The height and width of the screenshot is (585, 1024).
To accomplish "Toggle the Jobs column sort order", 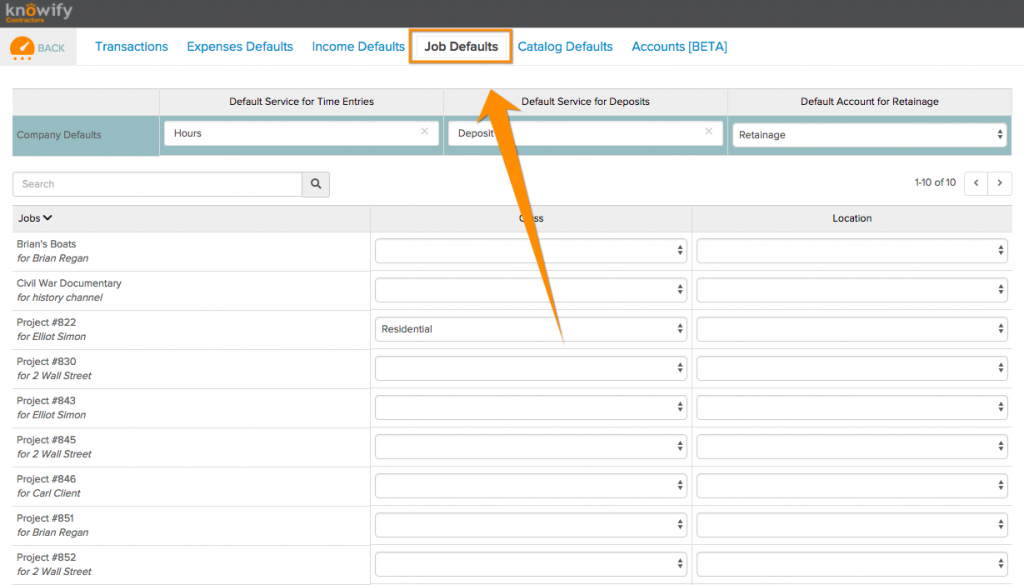I will [x=35, y=217].
